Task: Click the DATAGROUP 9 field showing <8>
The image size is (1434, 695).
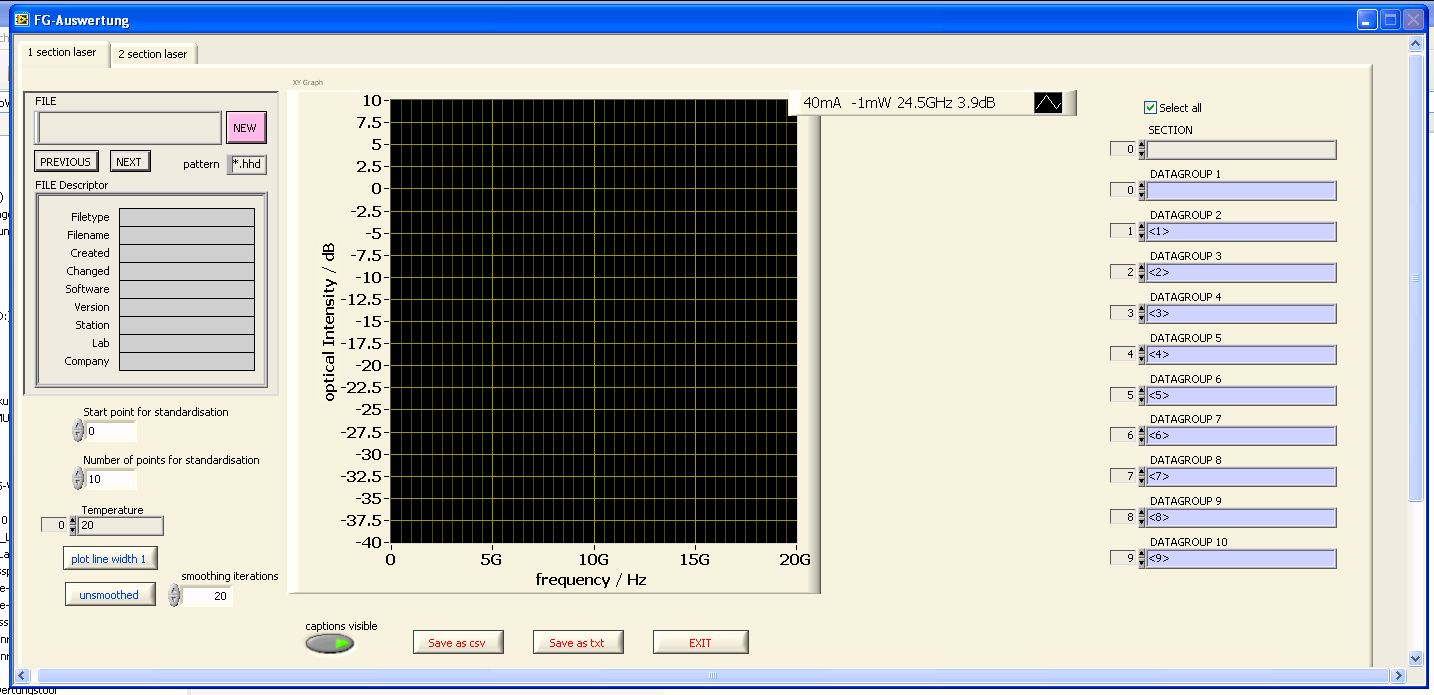Action: click(1241, 517)
